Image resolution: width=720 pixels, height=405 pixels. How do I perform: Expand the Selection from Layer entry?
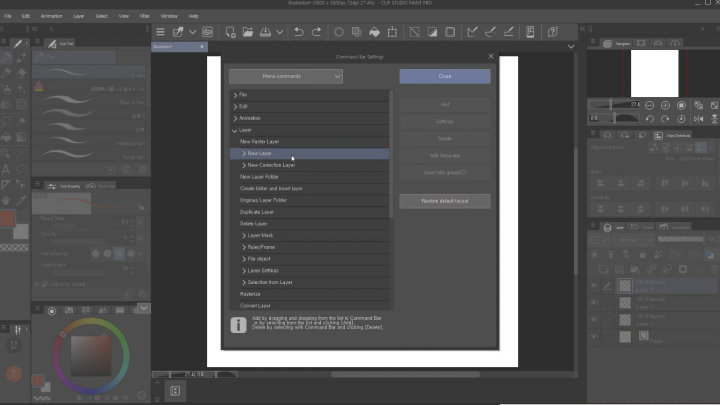(x=244, y=282)
